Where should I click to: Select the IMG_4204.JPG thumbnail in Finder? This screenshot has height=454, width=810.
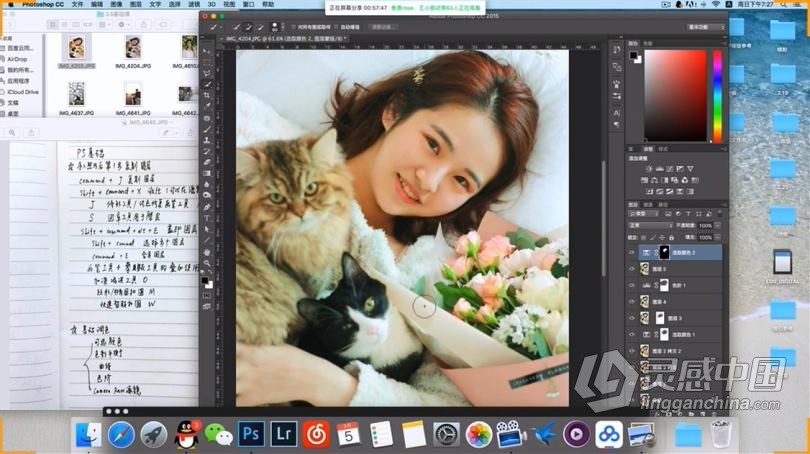(x=133, y=48)
